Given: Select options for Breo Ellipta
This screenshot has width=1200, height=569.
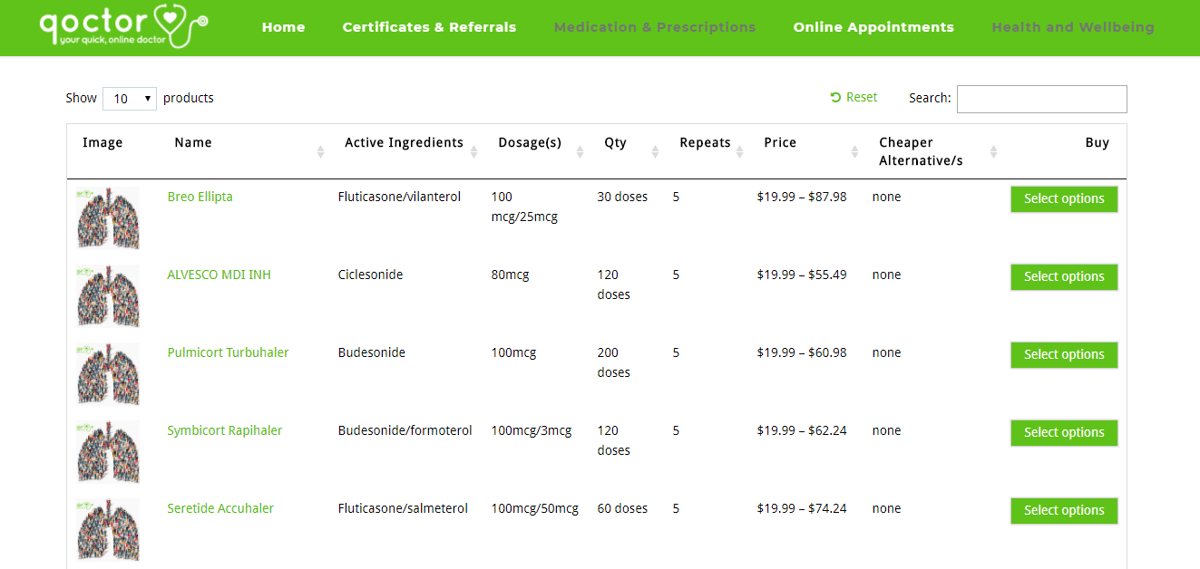Looking at the screenshot, I should 1064,199.
